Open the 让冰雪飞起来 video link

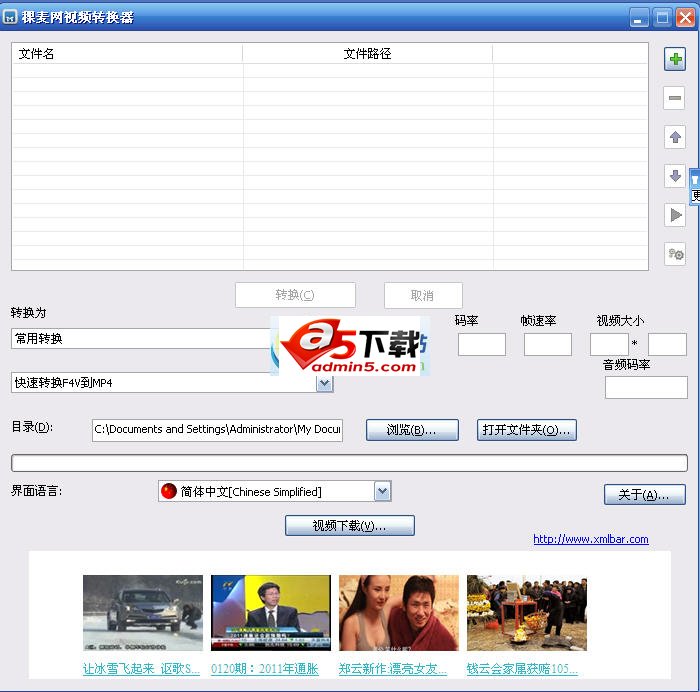(x=141, y=669)
